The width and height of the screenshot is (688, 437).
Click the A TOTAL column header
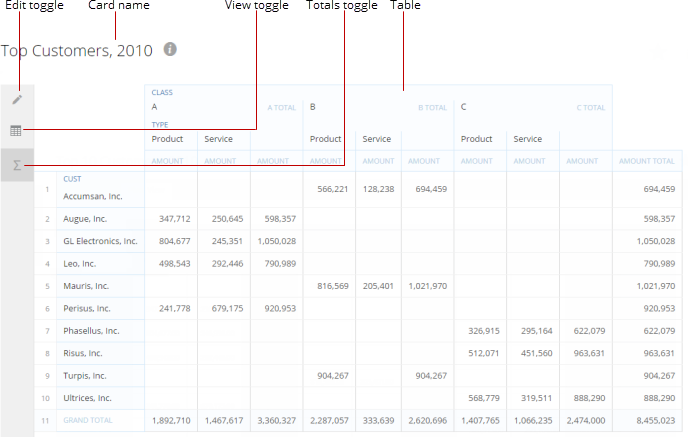tap(281, 107)
